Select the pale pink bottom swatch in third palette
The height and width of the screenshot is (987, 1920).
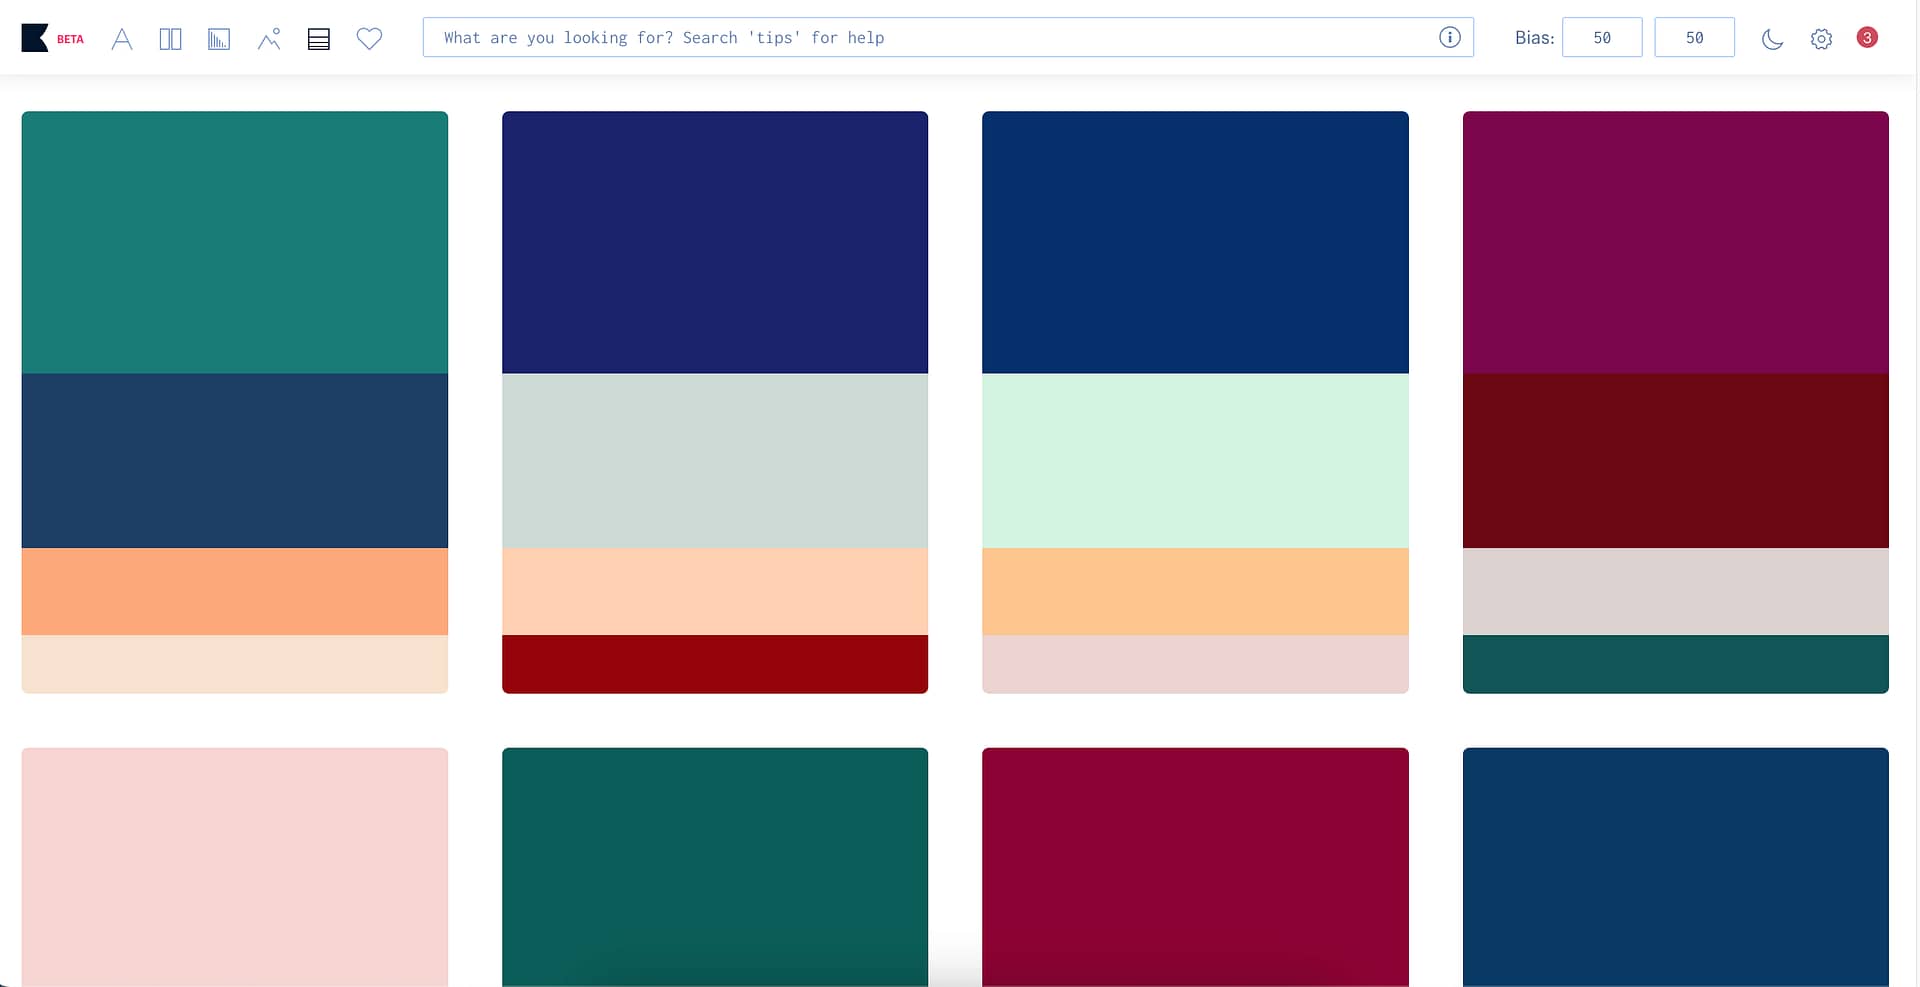click(1195, 664)
